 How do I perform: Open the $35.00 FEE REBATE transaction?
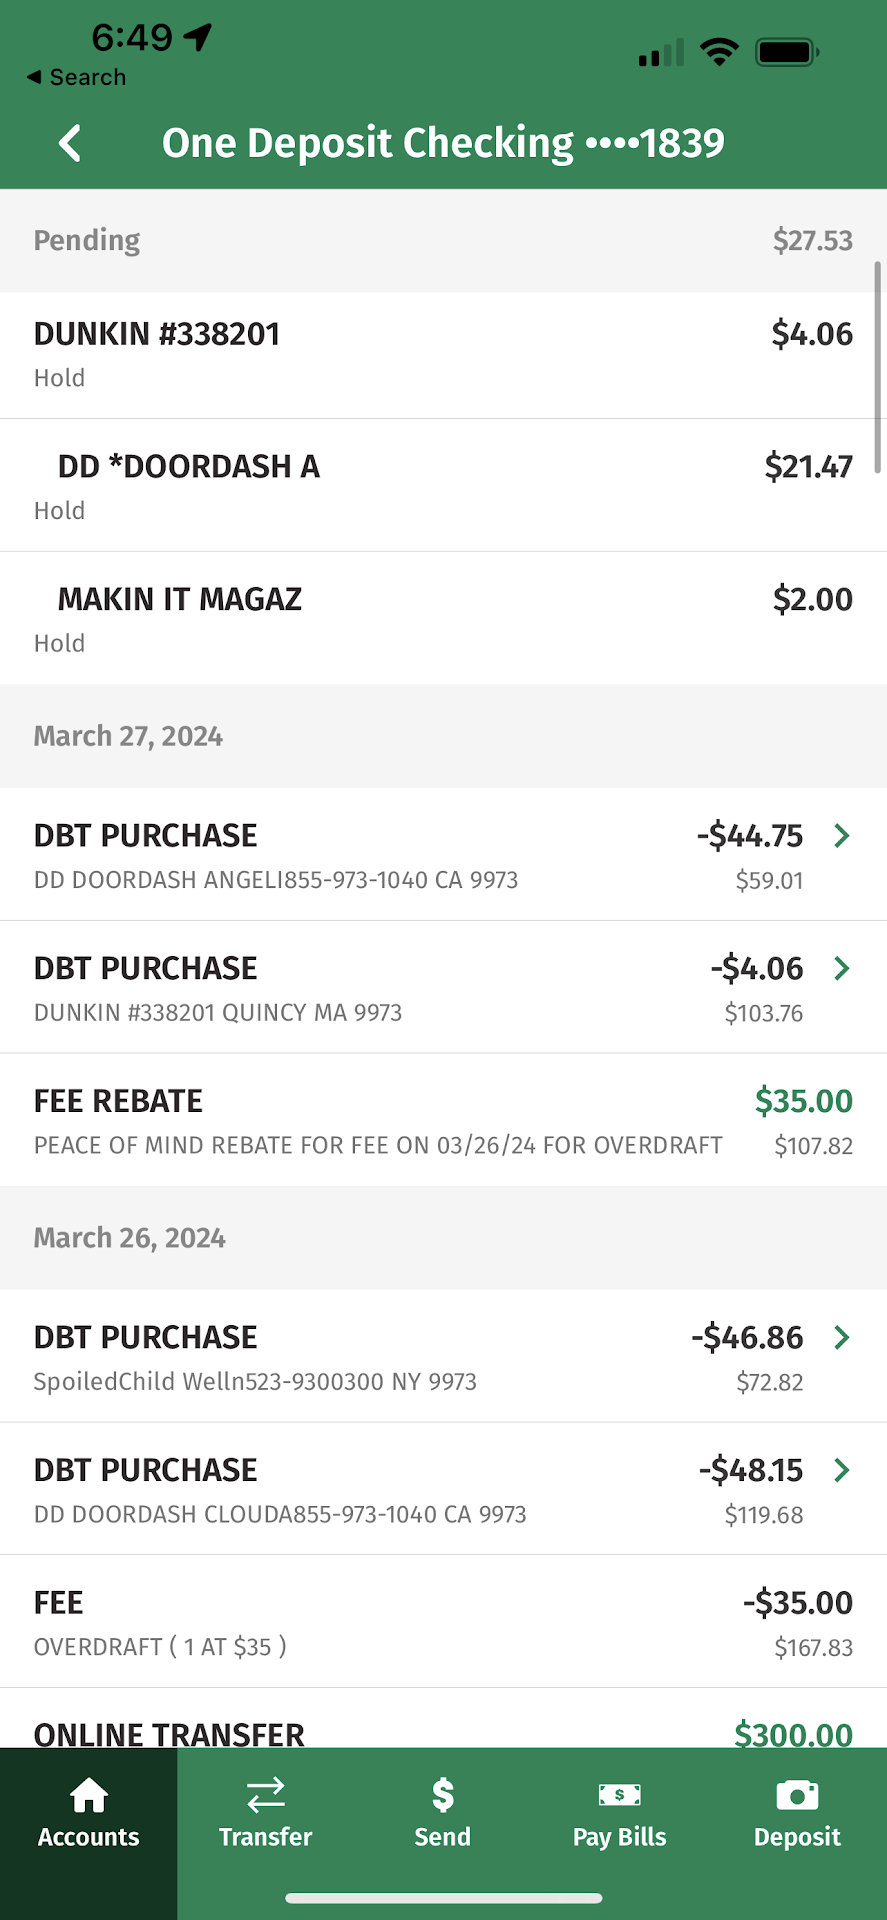pyautogui.click(x=443, y=1120)
